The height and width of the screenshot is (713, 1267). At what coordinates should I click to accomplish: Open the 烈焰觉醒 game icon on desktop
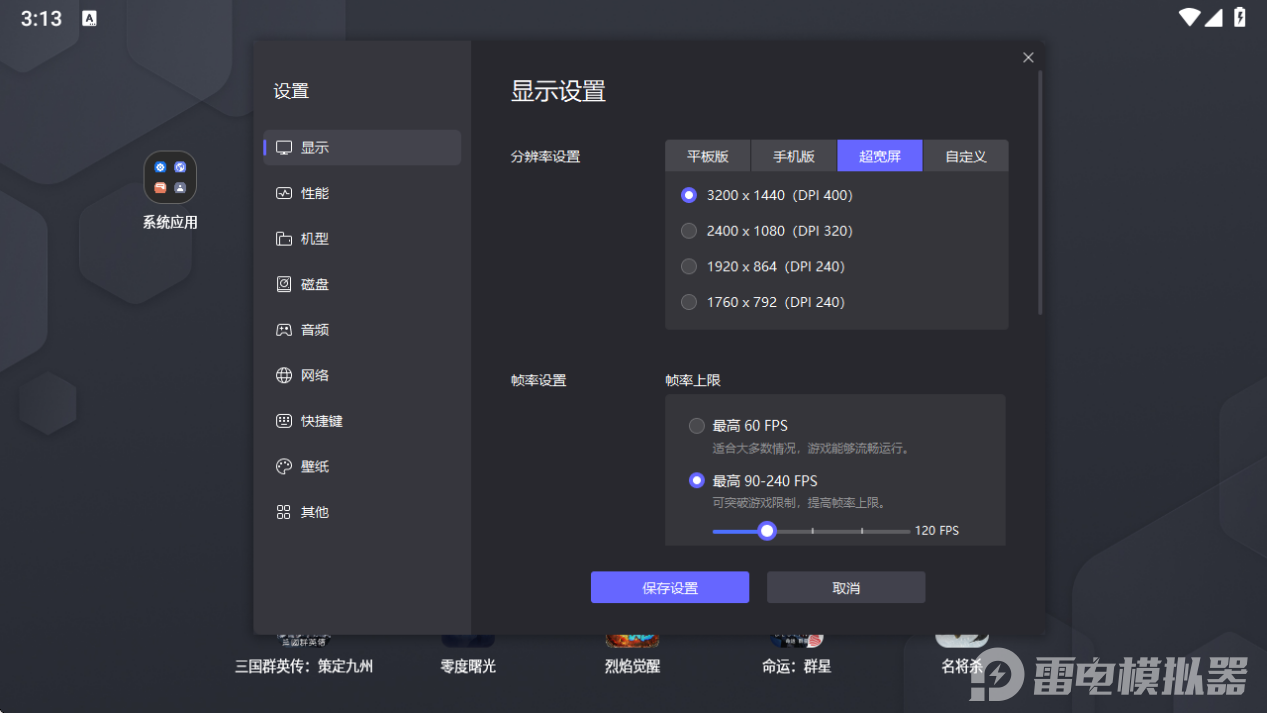(632, 639)
